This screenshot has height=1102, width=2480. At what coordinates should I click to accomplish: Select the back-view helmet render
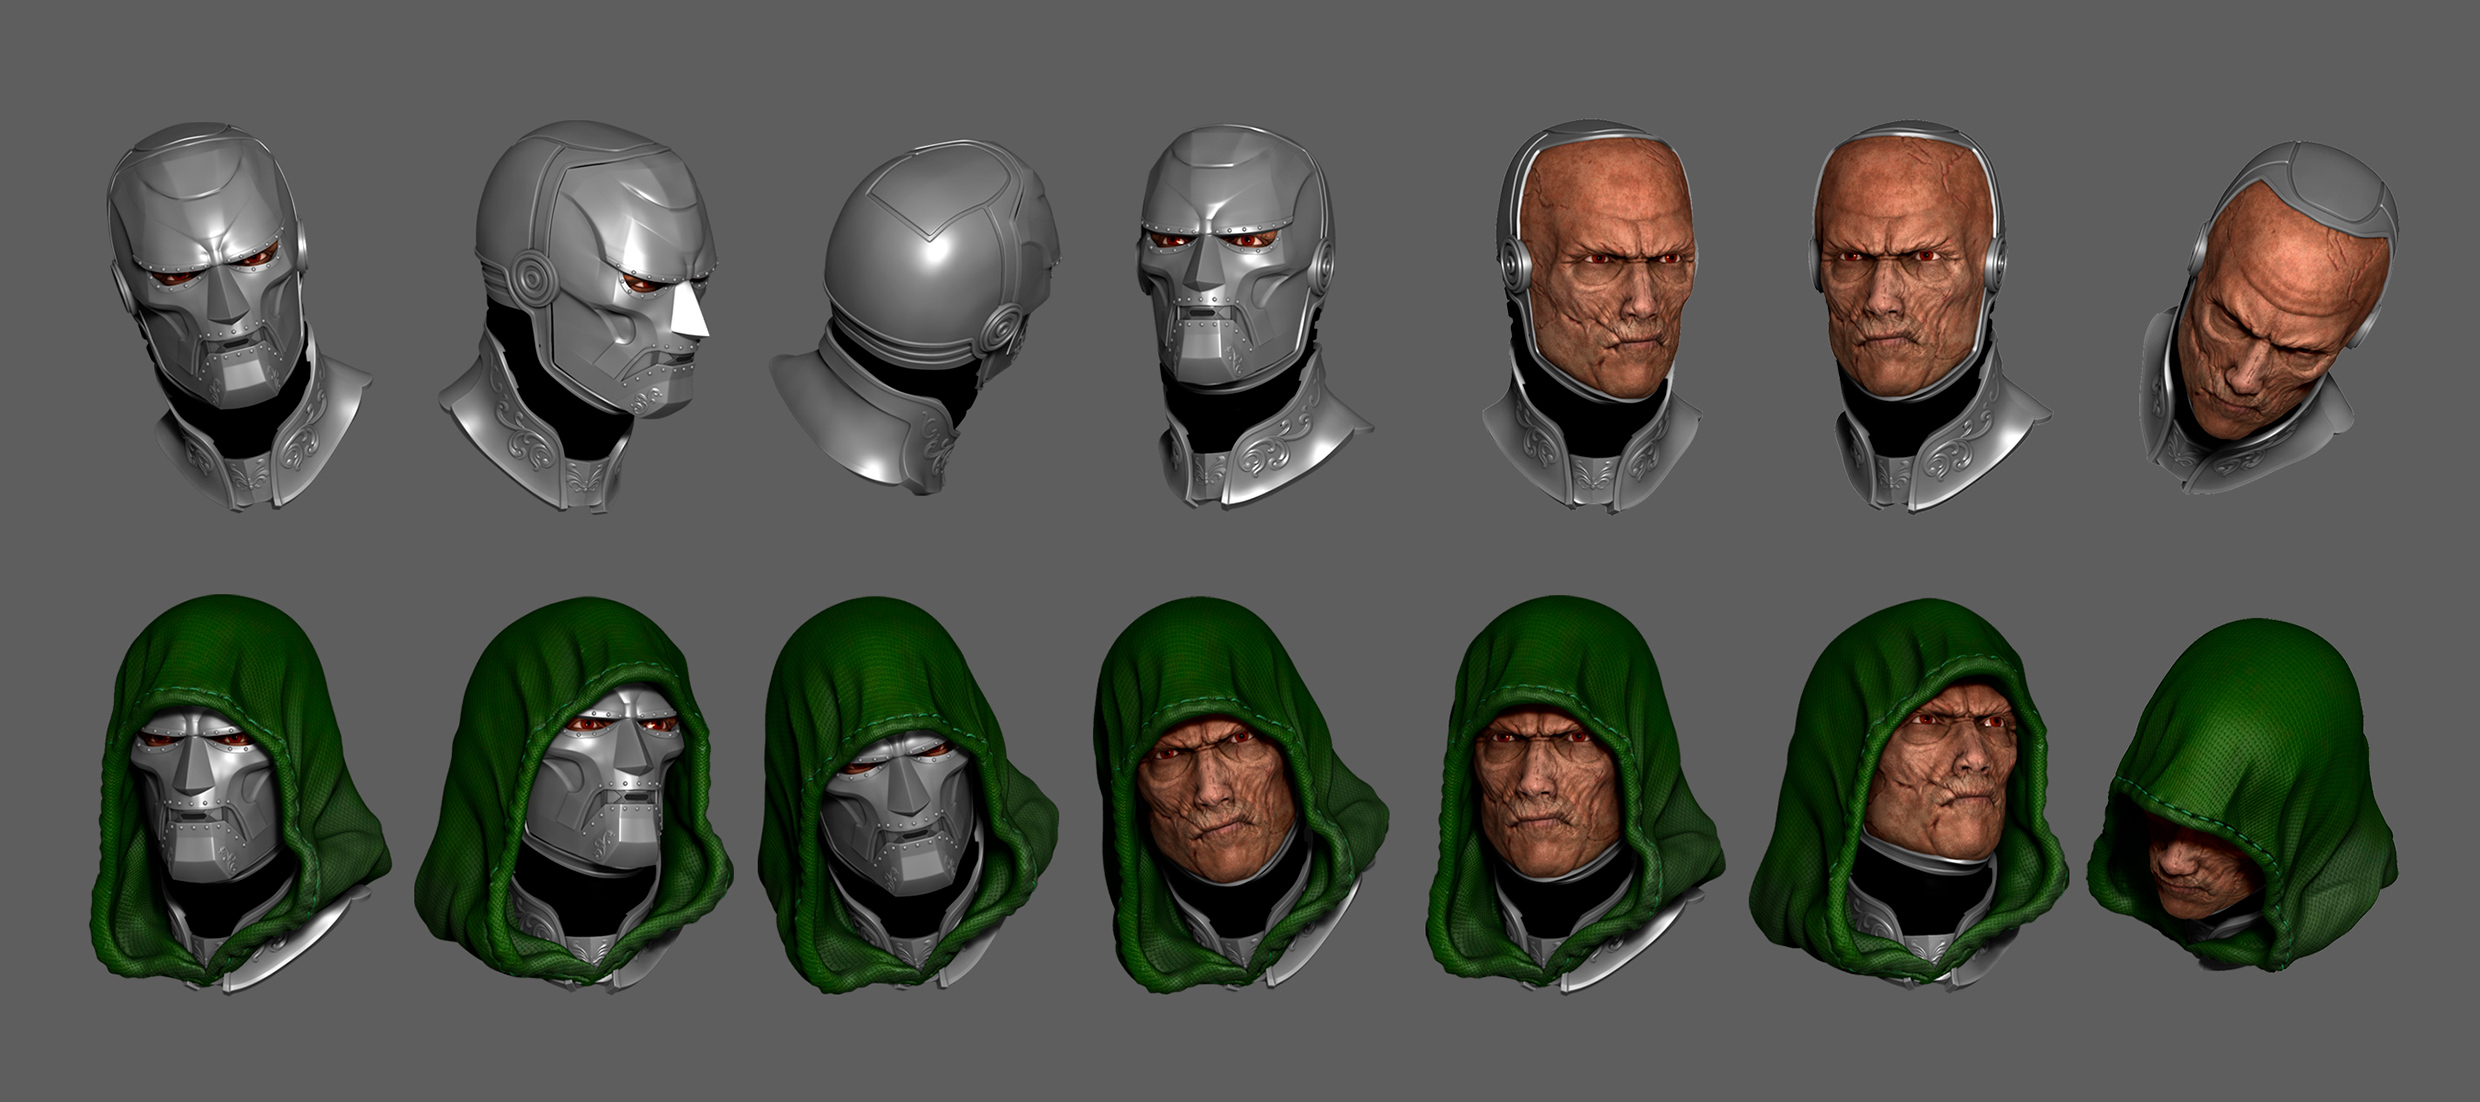[915, 316]
